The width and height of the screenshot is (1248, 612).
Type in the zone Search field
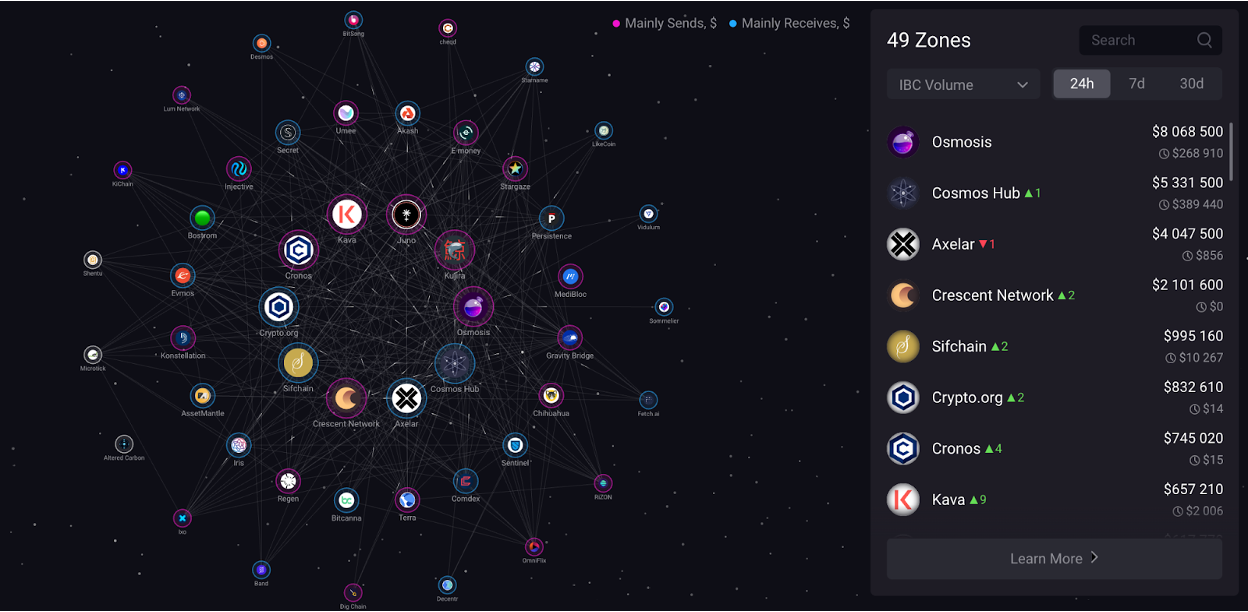pyautogui.click(x=1138, y=40)
